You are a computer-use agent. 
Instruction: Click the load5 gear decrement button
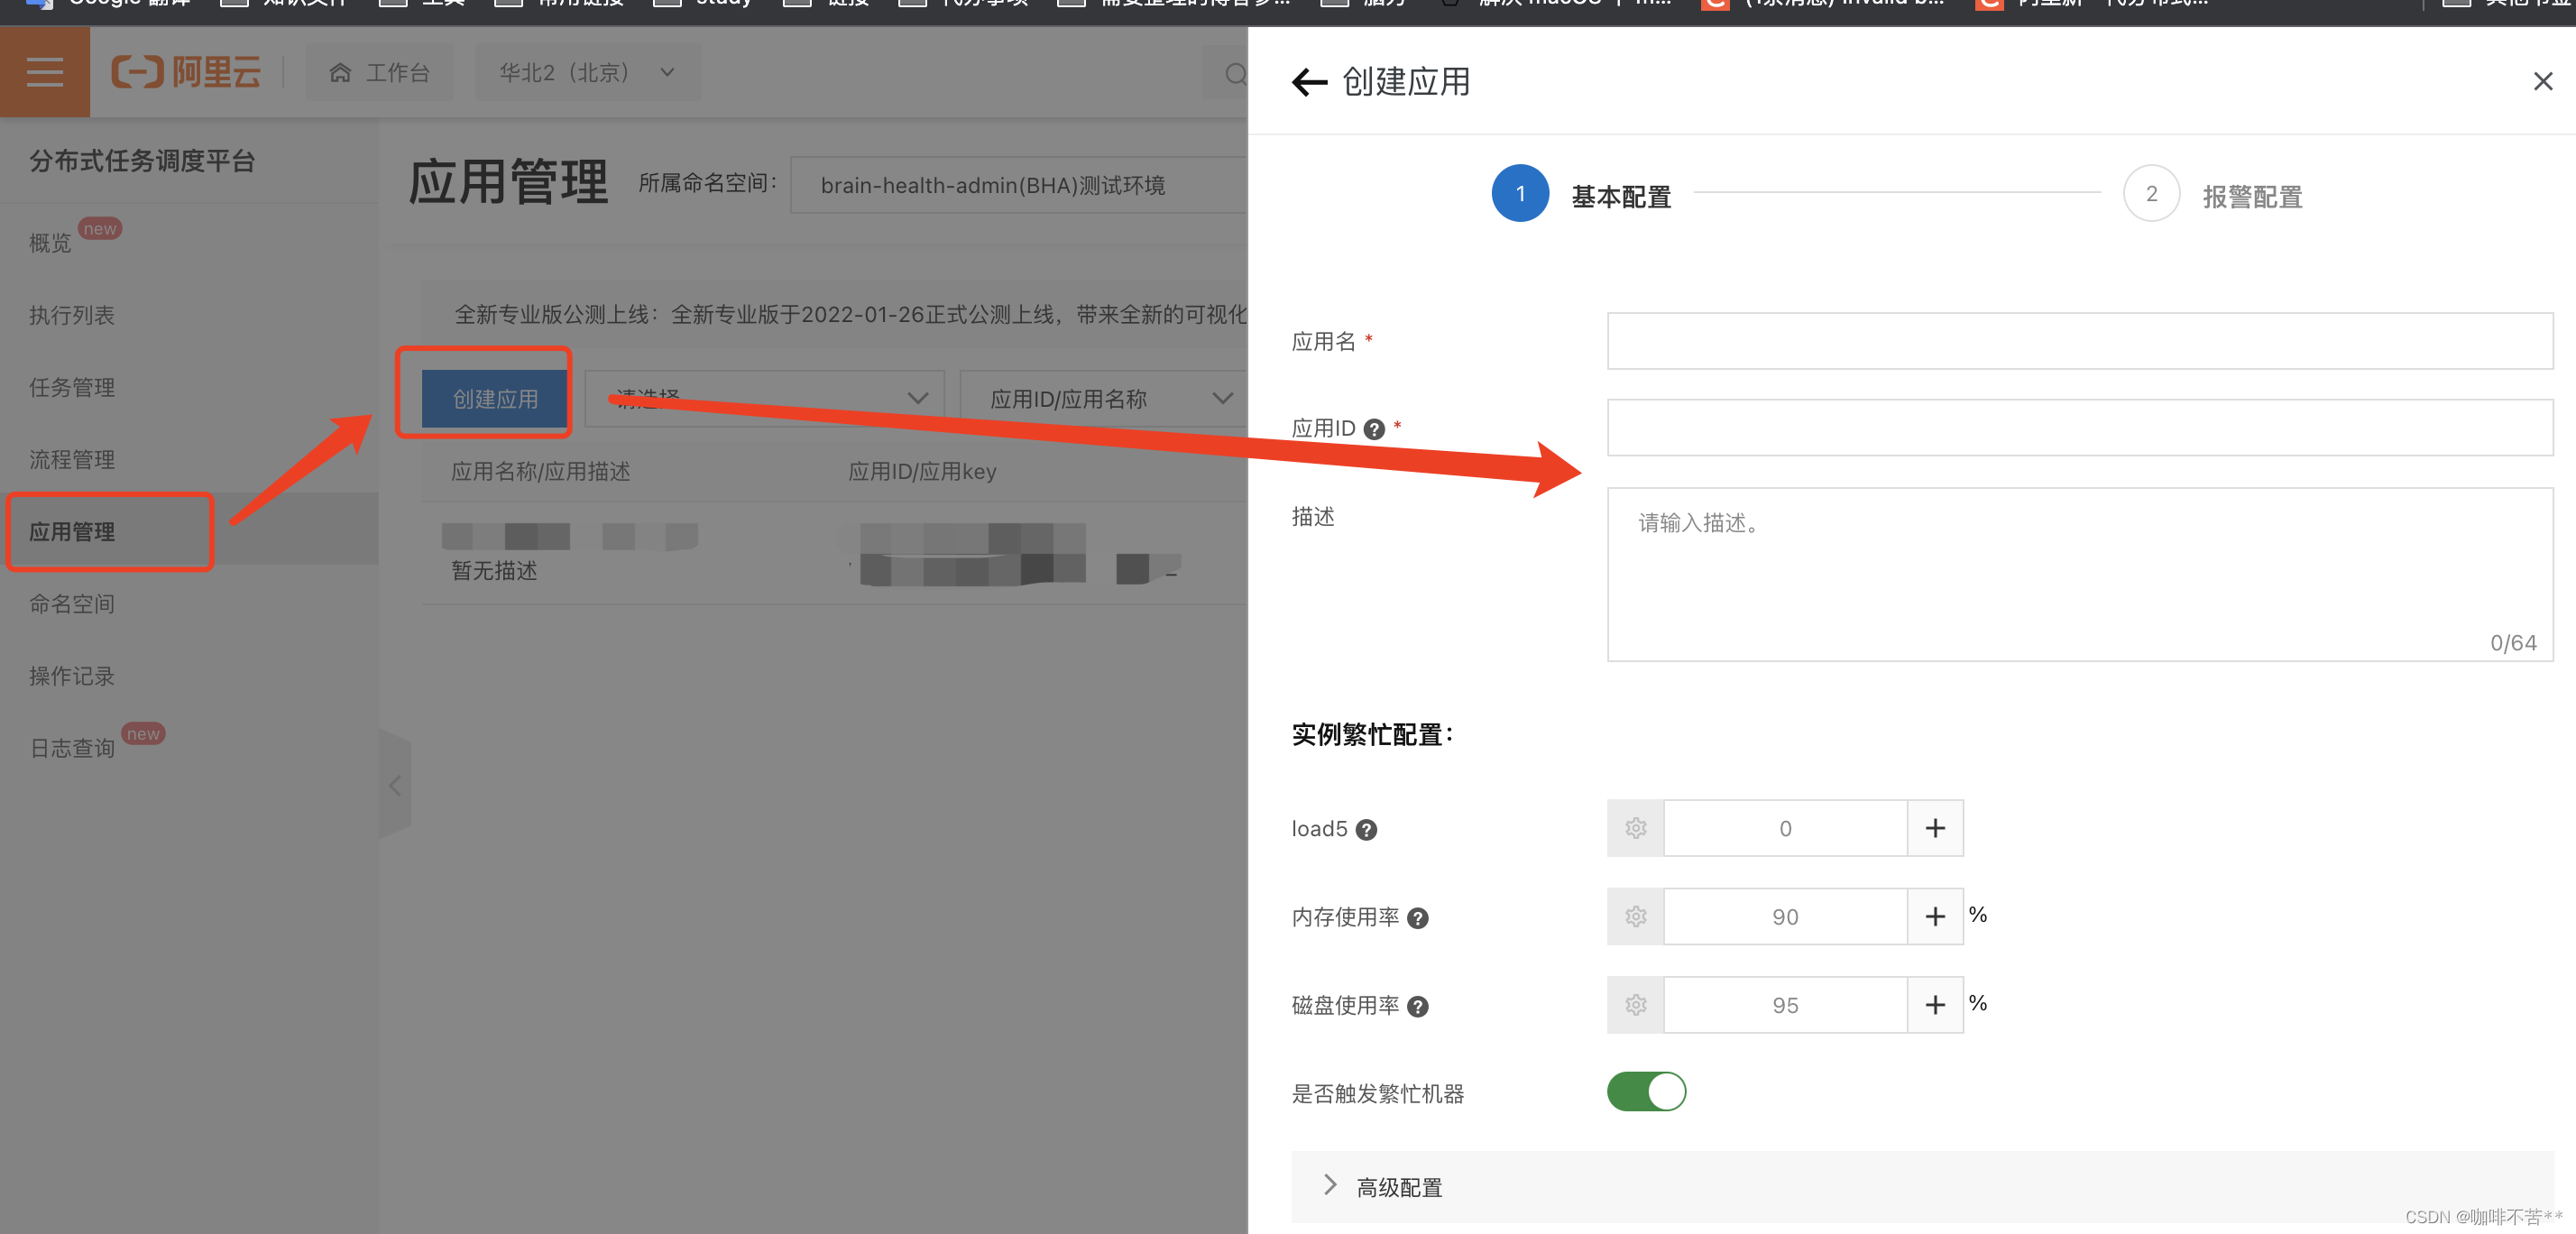click(1635, 828)
